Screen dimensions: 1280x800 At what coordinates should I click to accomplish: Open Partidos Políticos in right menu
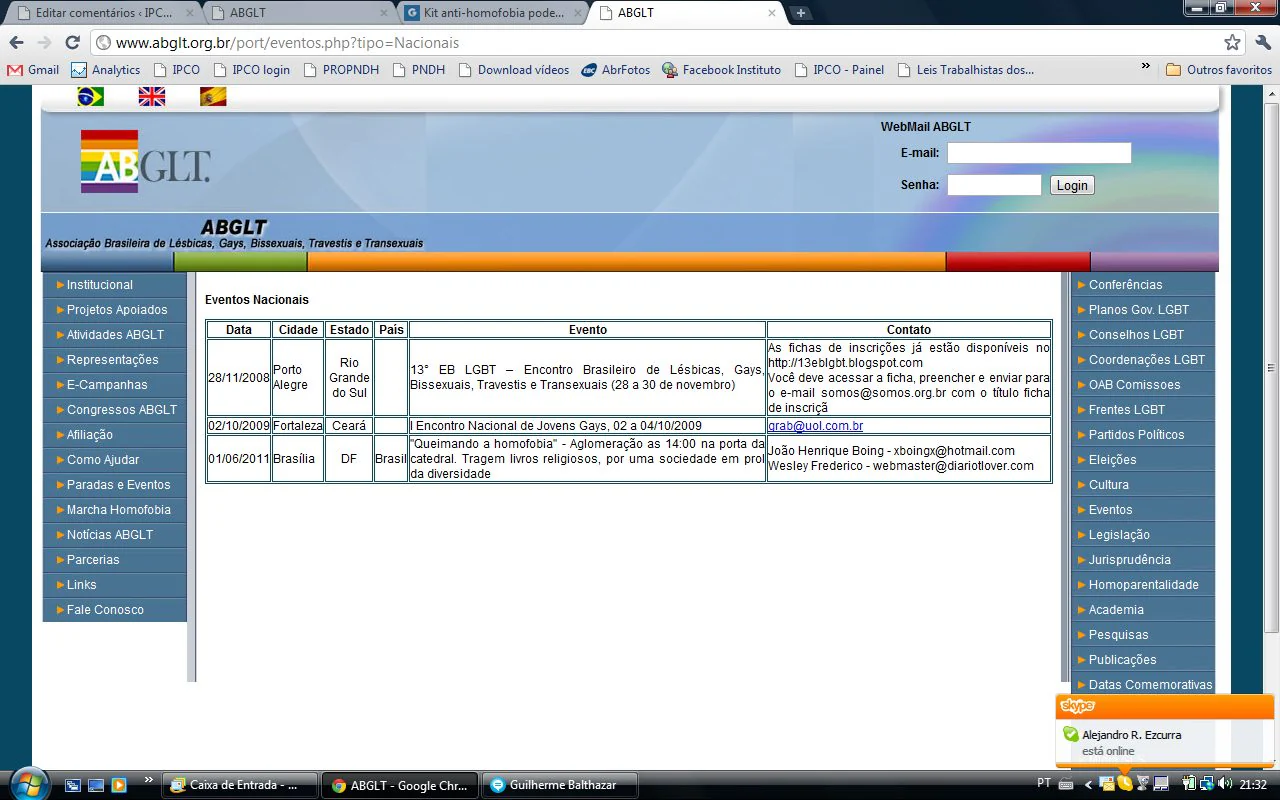pos(1143,435)
